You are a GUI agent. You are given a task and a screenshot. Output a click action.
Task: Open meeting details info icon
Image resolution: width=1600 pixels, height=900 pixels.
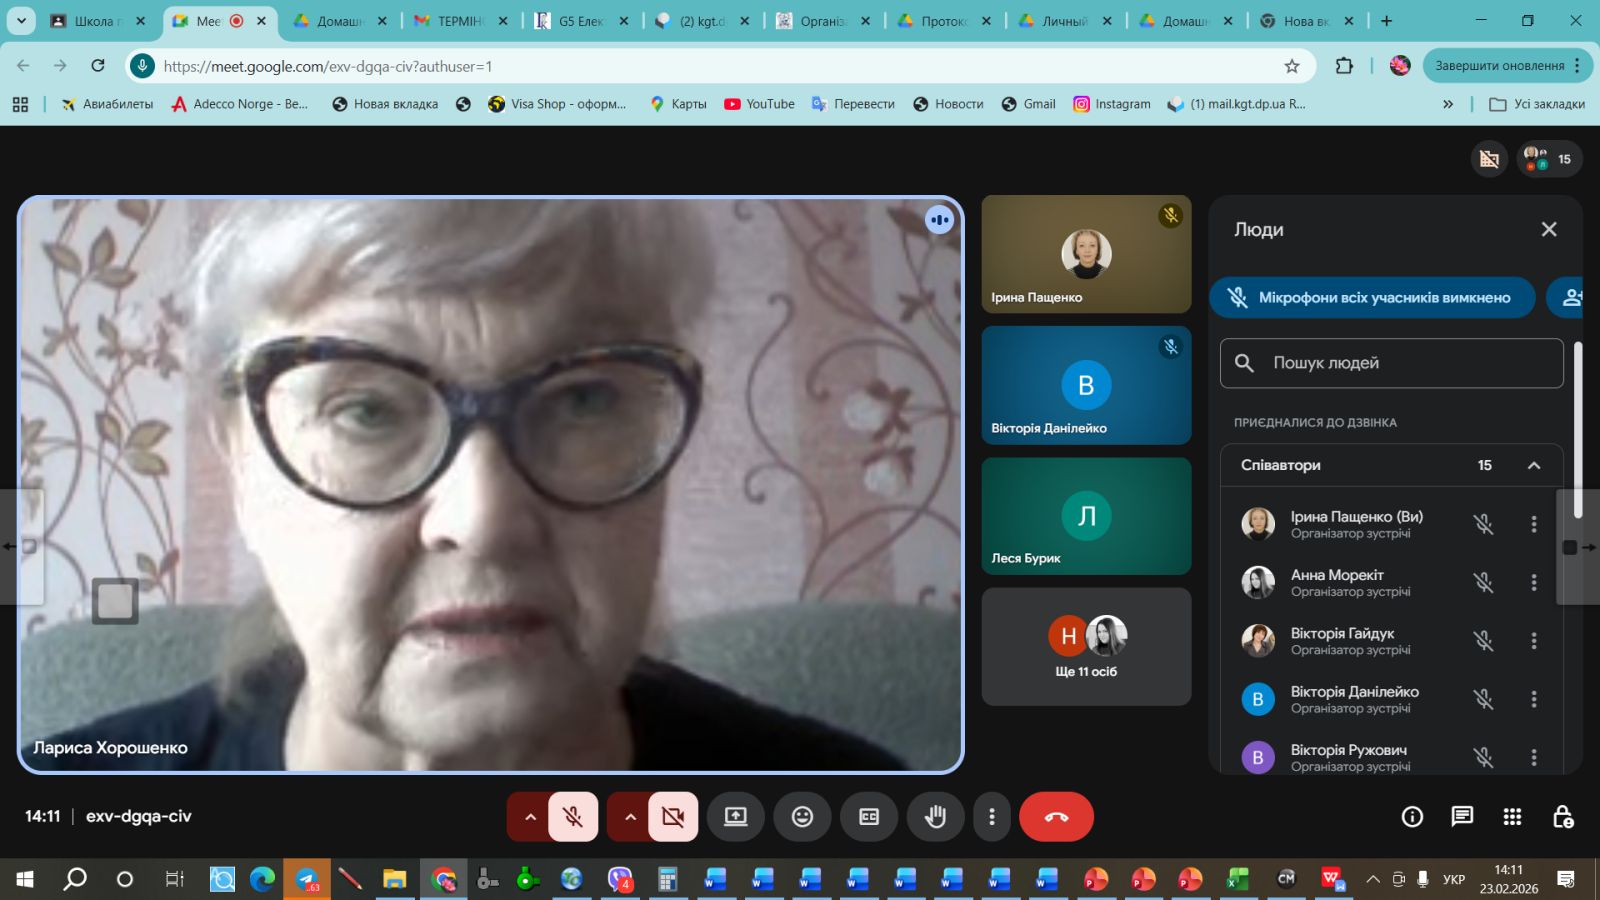point(1412,817)
